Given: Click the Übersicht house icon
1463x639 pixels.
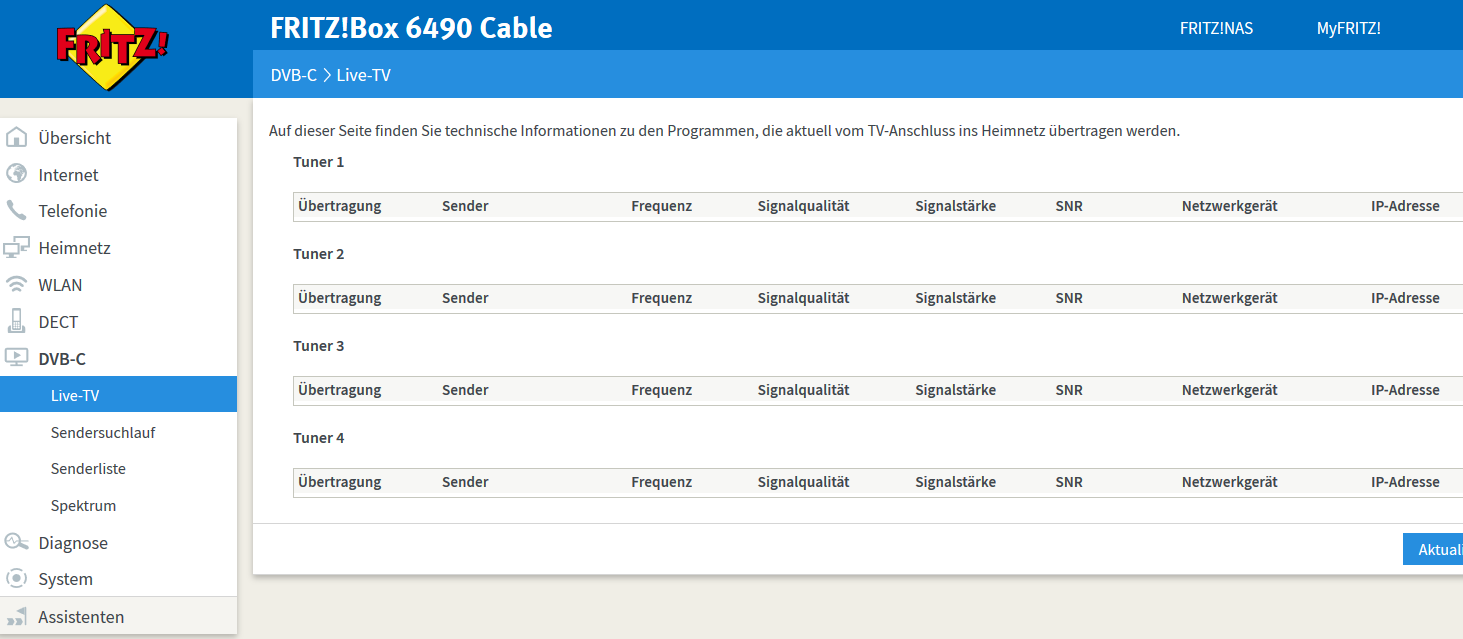Looking at the screenshot, I should [16, 138].
